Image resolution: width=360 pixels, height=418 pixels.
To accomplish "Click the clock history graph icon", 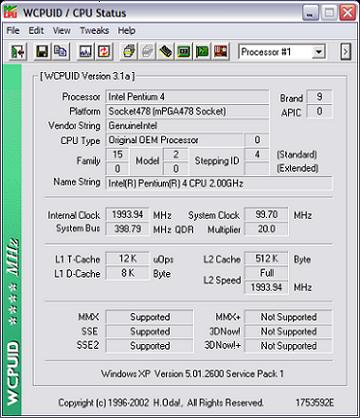I will 85,52.
